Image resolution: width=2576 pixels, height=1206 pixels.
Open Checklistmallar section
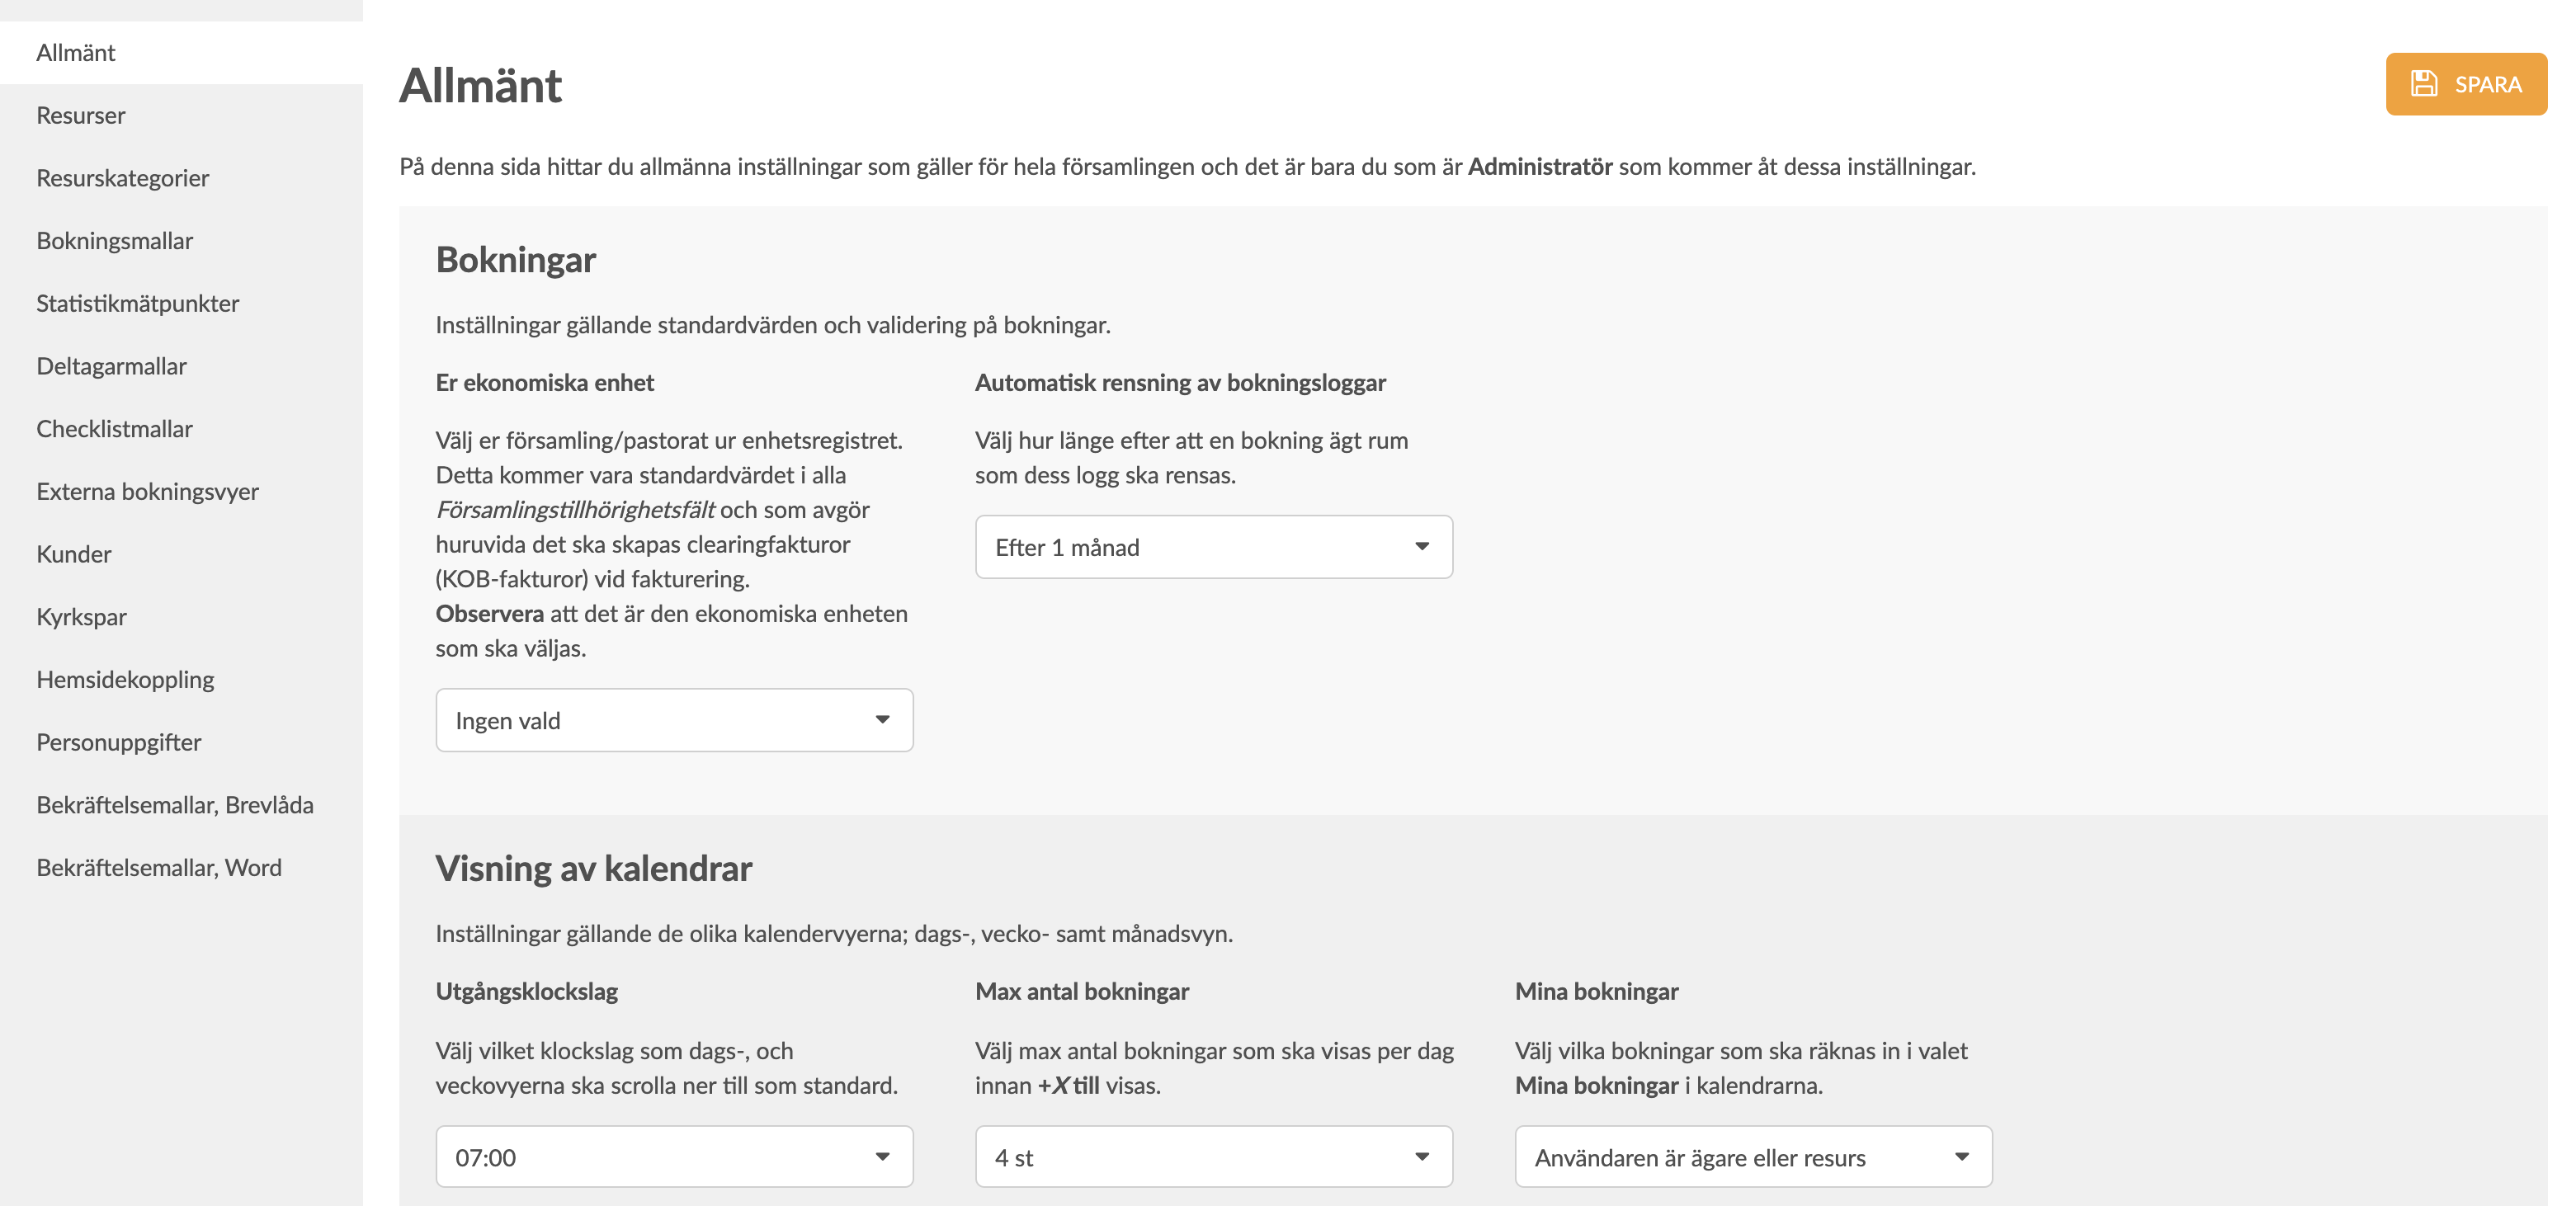tap(114, 429)
